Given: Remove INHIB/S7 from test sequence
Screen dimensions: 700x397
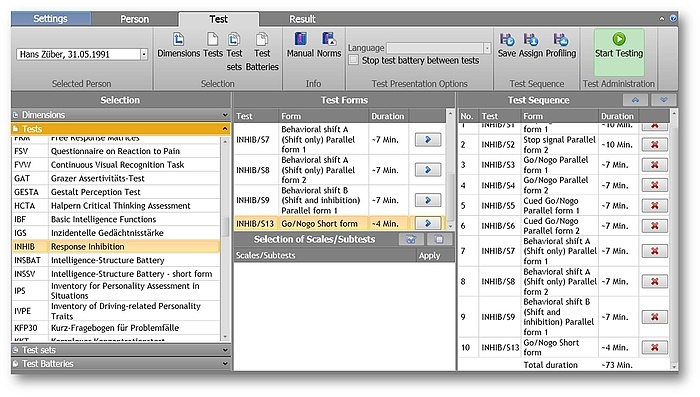Looking at the screenshot, I should point(654,251).
